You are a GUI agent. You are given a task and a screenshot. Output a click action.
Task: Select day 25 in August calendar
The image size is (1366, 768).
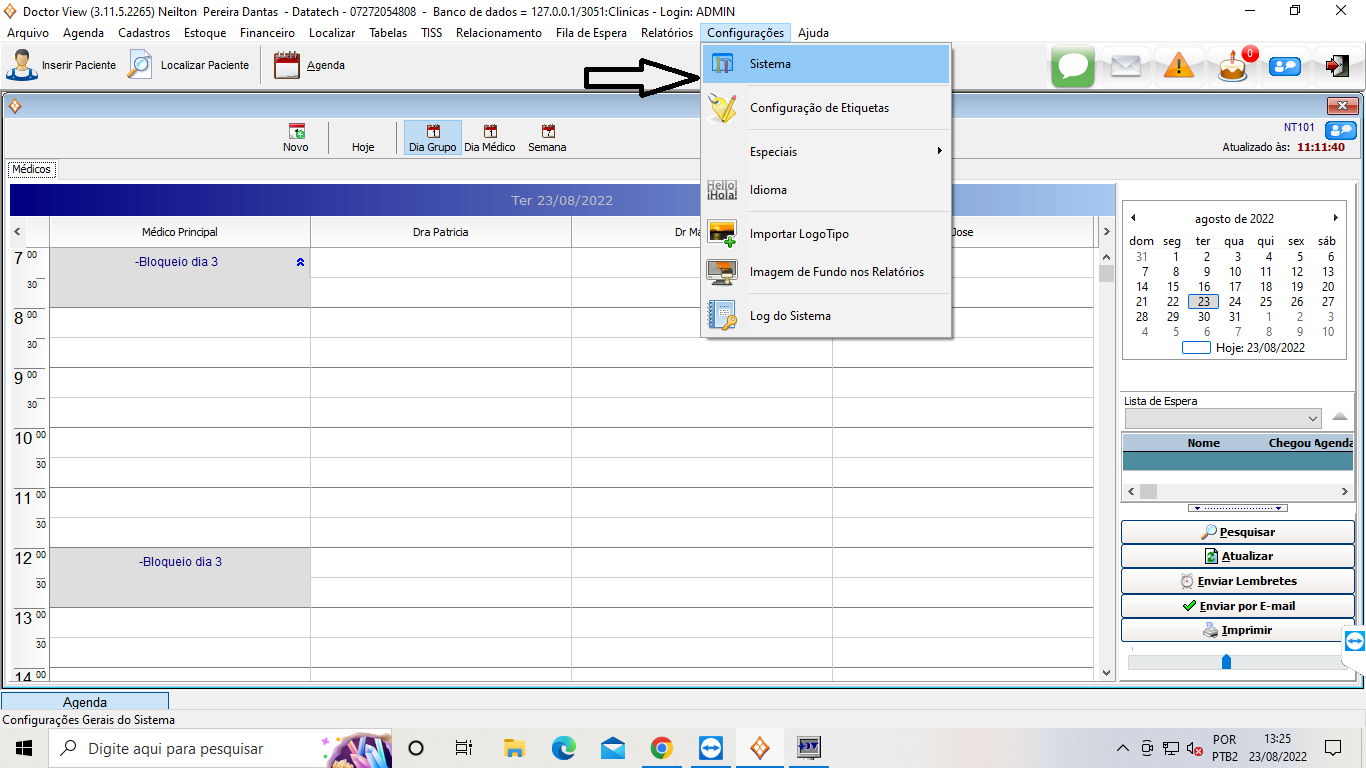click(x=1266, y=301)
